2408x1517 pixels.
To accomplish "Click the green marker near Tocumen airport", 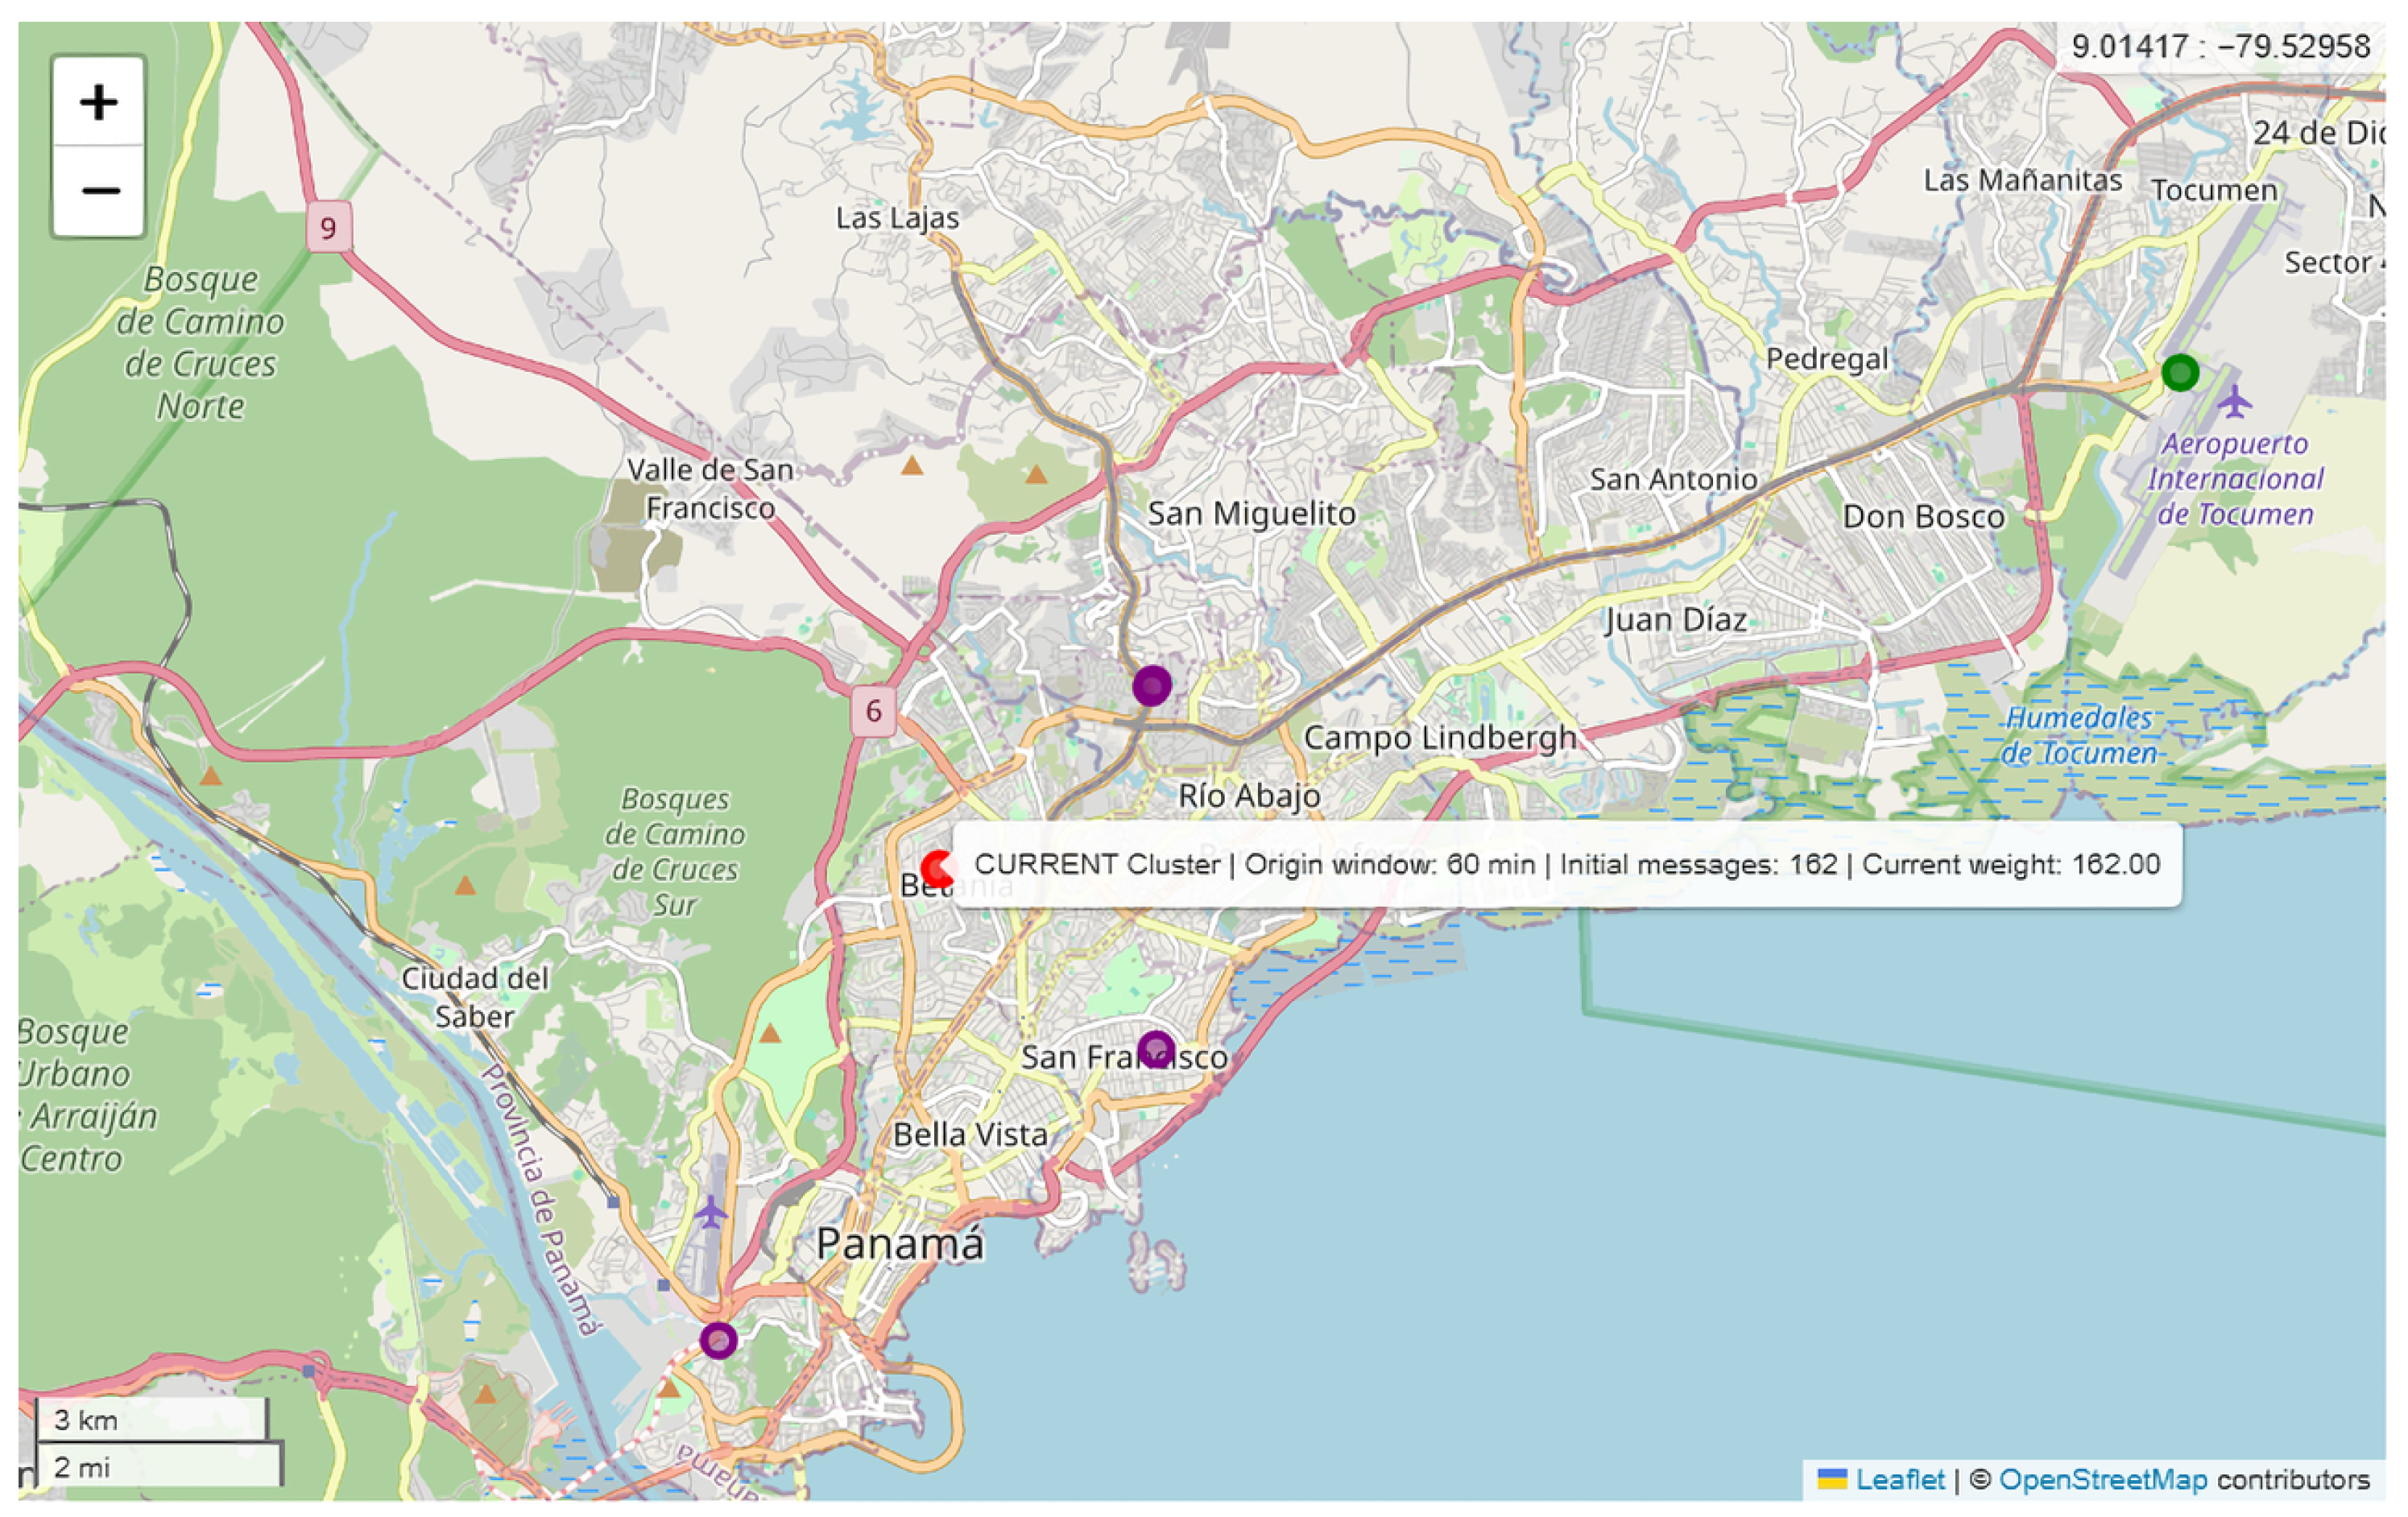I will [x=2179, y=373].
